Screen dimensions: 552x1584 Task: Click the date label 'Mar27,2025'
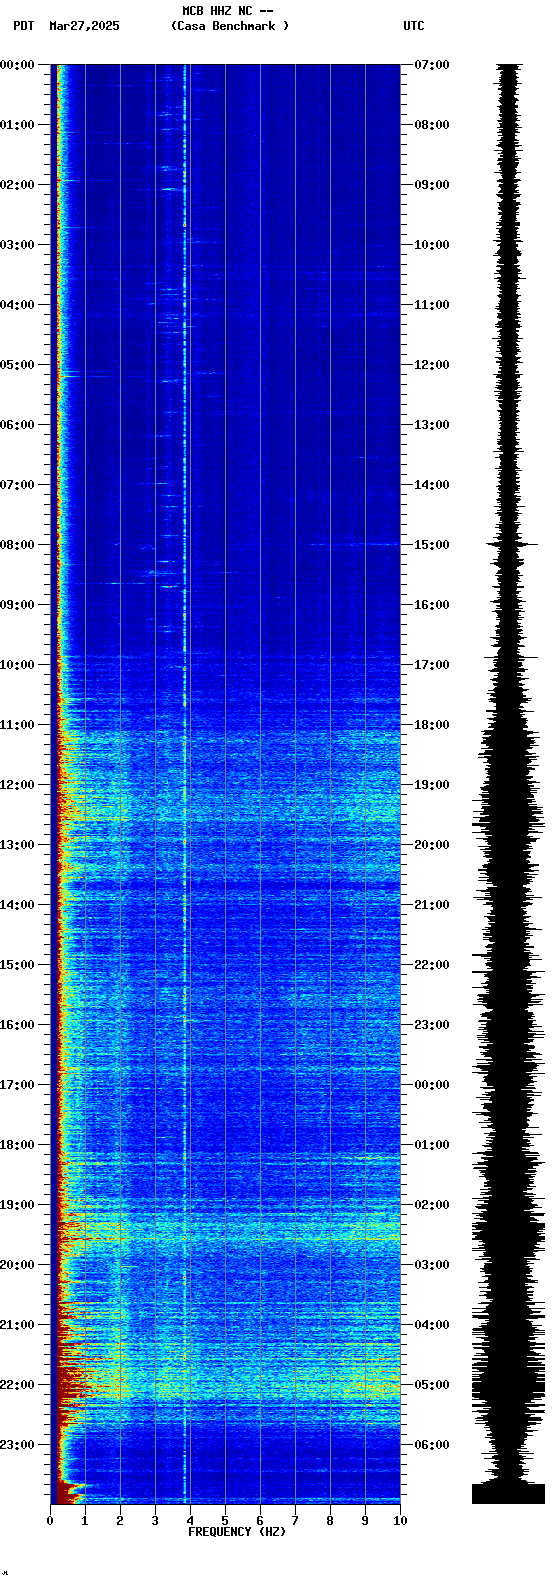[84, 26]
